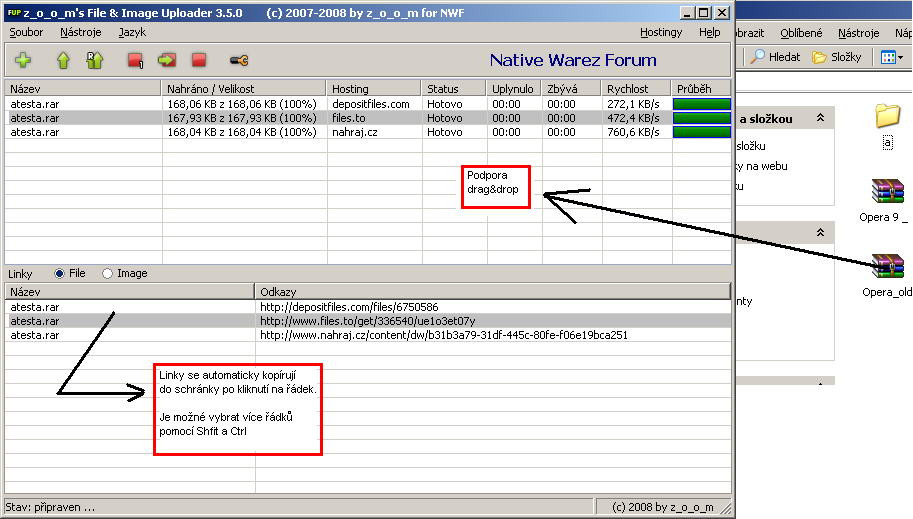The width and height of the screenshot is (913, 519).
Task: Click the plain red stop square icon
Action: click(199, 60)
